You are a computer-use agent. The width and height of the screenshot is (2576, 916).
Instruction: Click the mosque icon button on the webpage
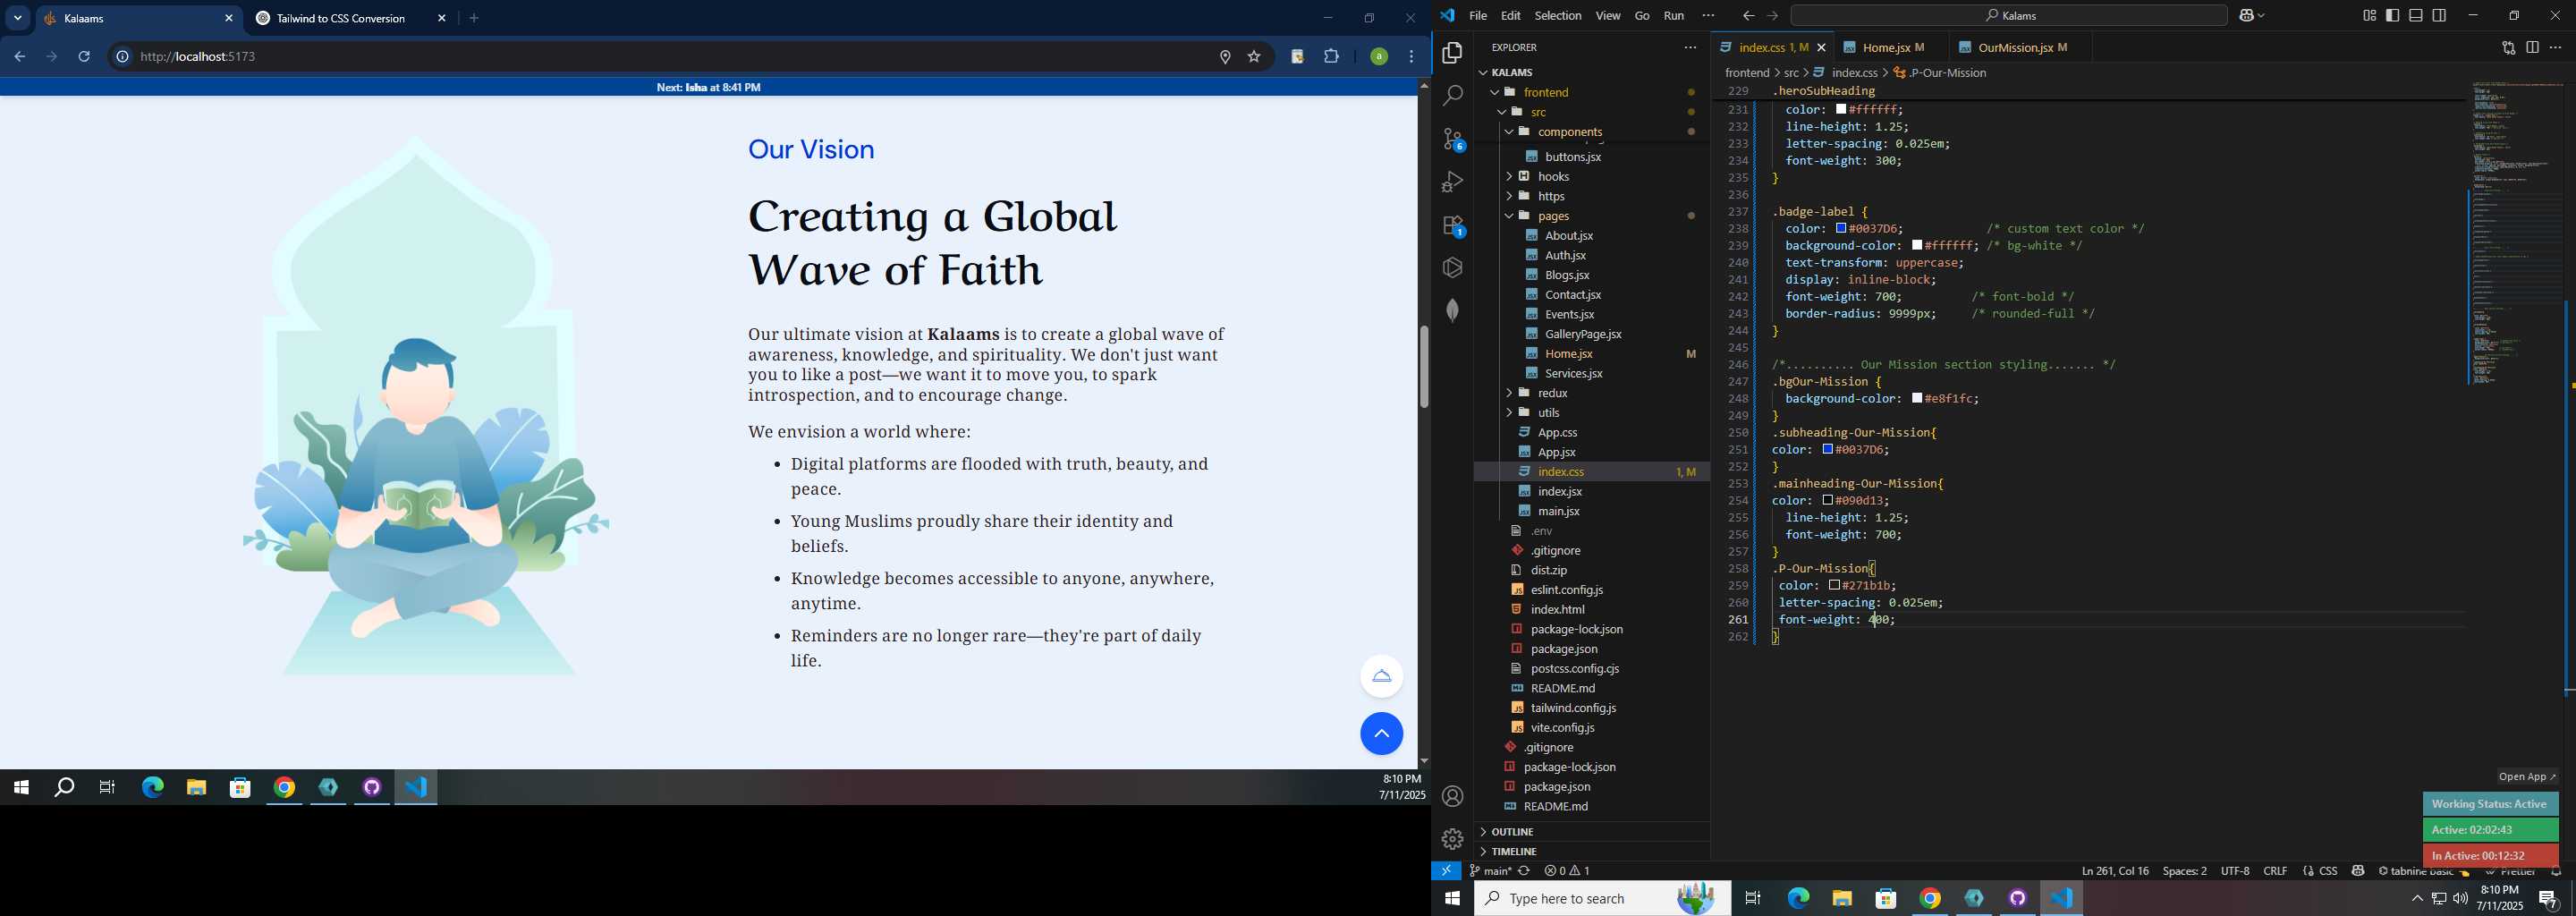tap(1381, 676)
